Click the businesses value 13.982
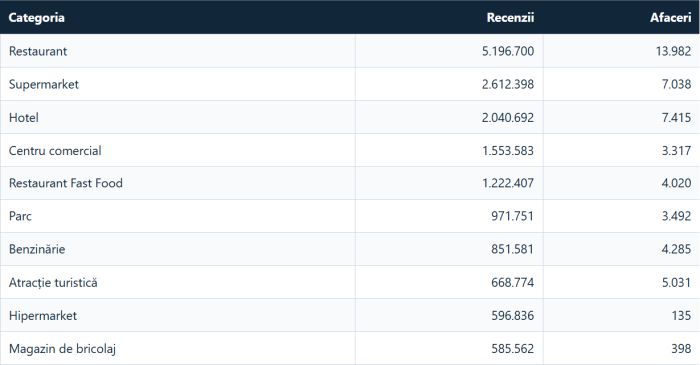 (x=673, y=51)
